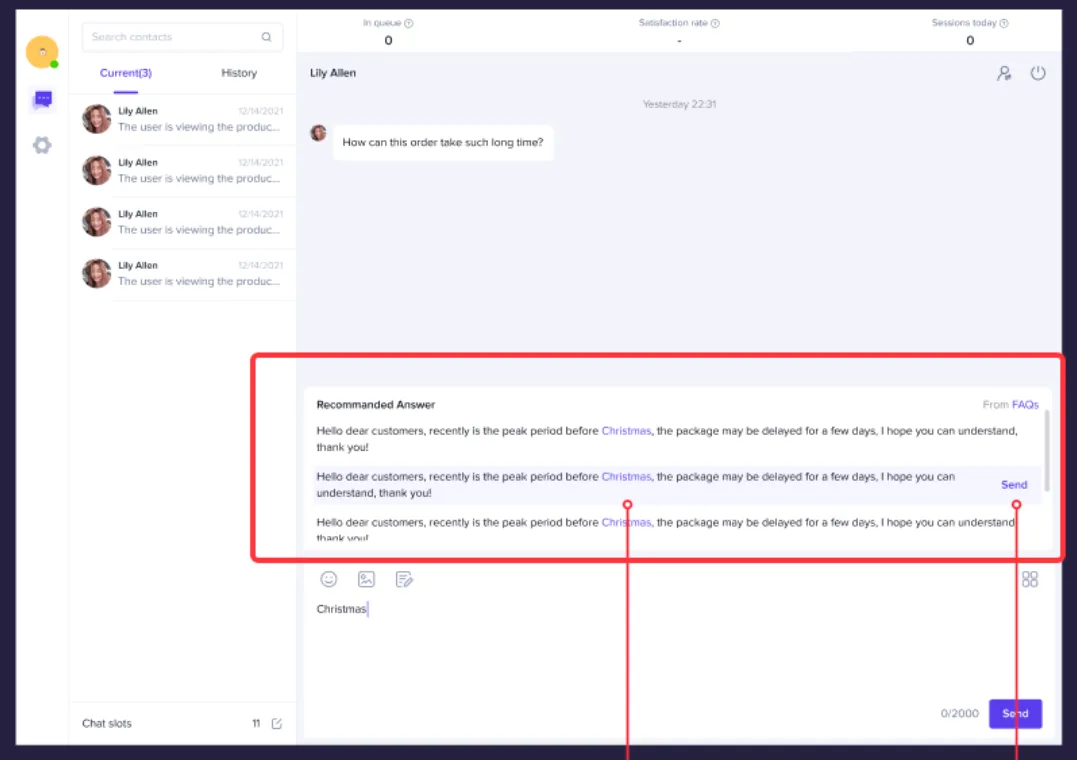Transfer chat using the person icon
This screenshot has height=760, width=1077.
coord(1004,73)
